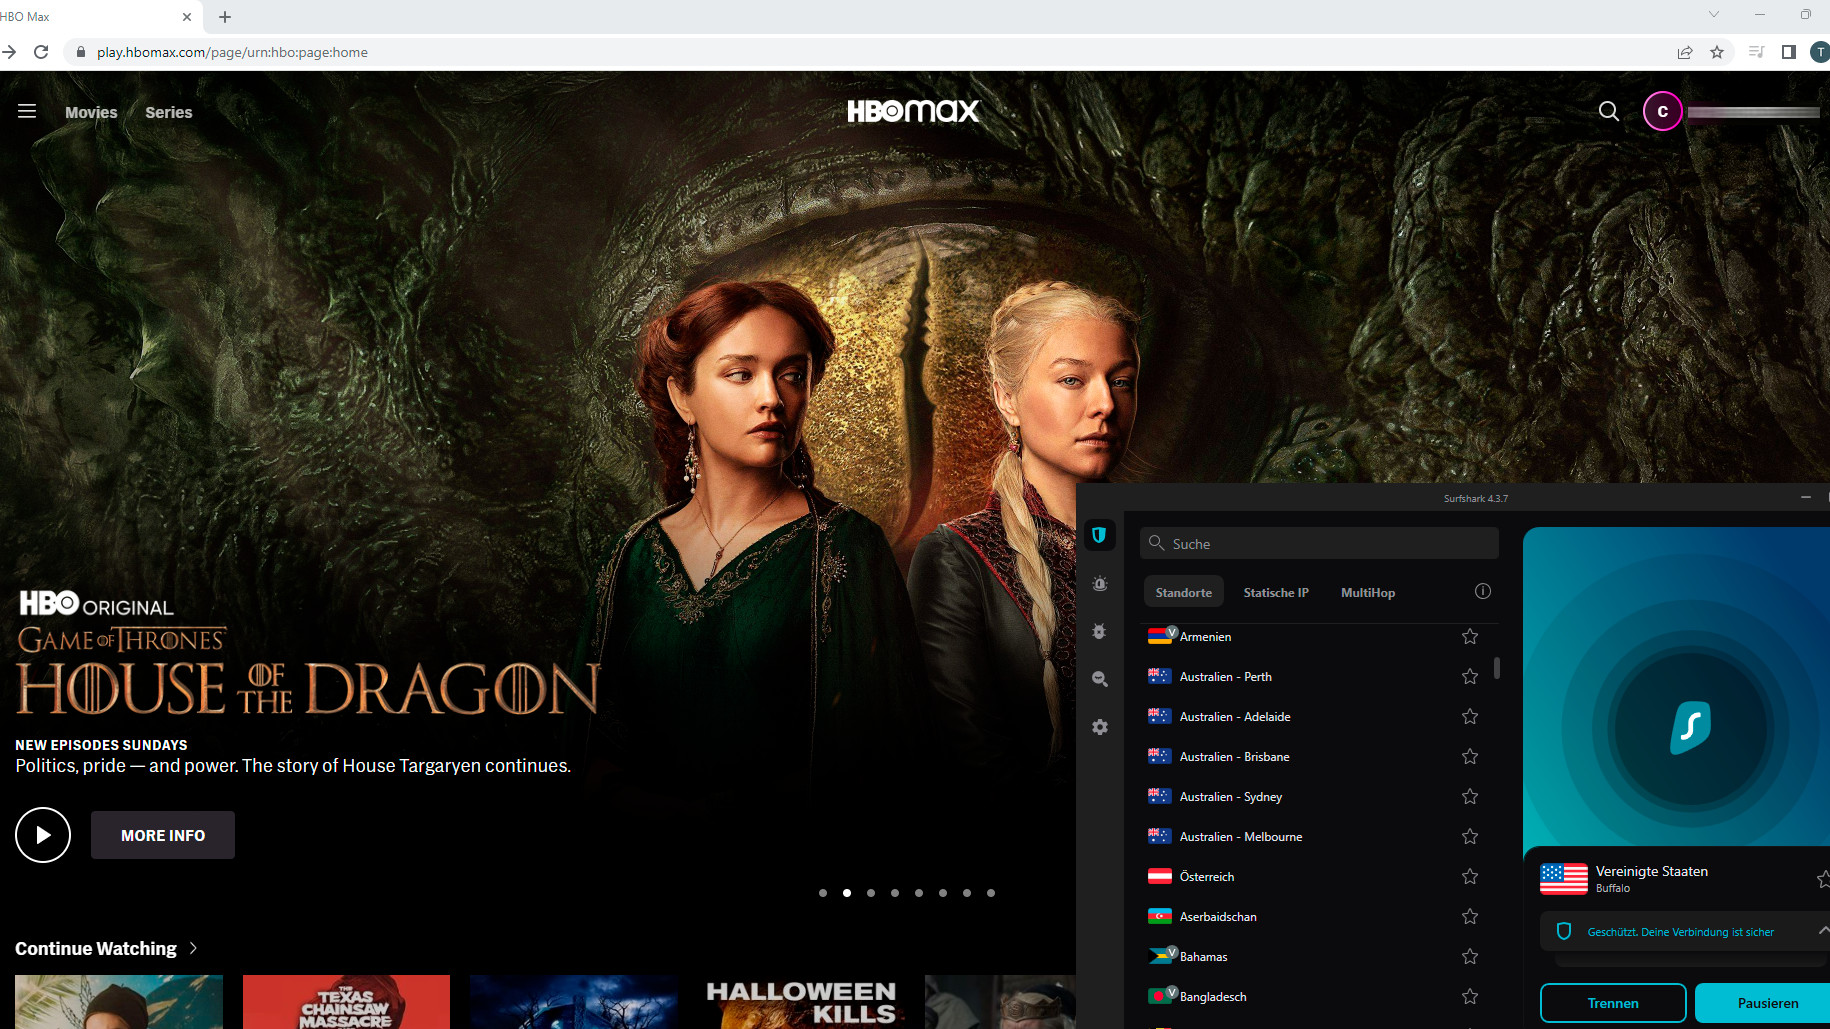The image size is (1830, 1029).
Task: Click the HBO Max search icon
Action: (1608, 112)
